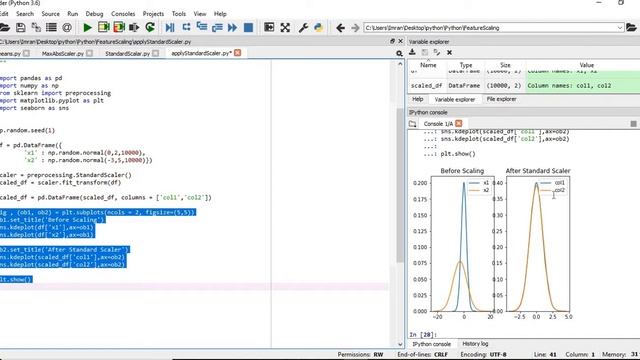This screenshot has height=360, width=640.
Task: Open the outline list toolbar icon
Action: point(51,28)
